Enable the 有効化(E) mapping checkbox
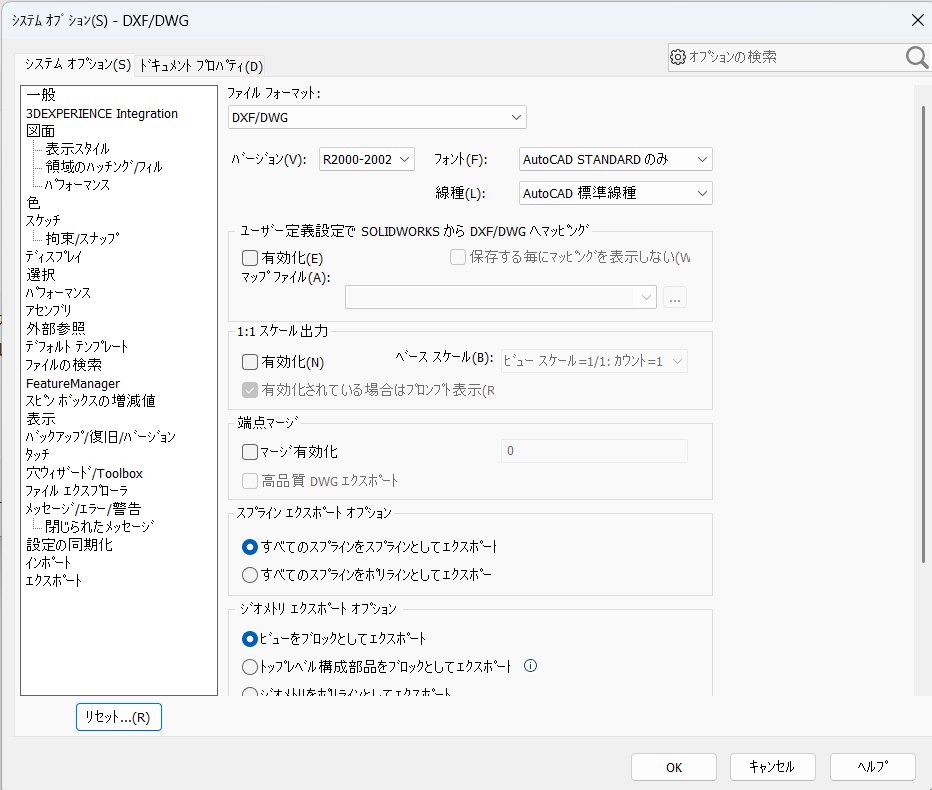The height and width of the screenshot is (790, 932). 250,258
